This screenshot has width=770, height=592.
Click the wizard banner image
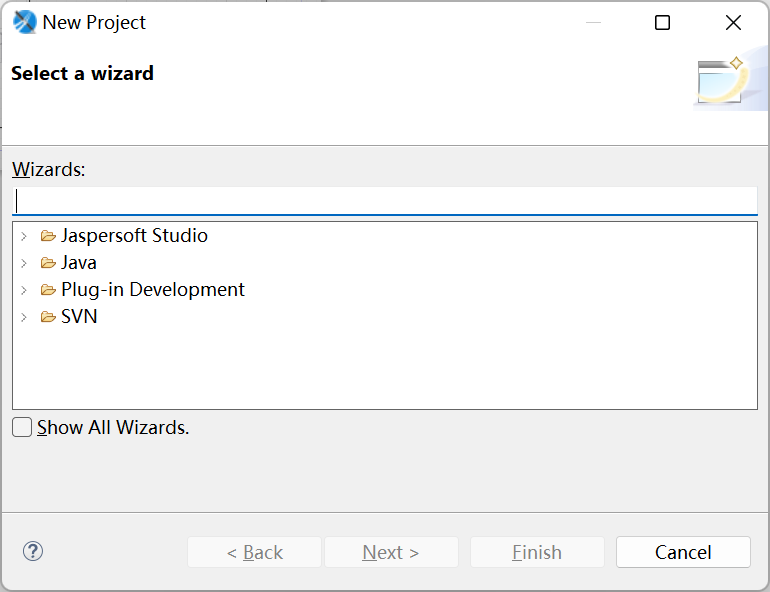722,80
